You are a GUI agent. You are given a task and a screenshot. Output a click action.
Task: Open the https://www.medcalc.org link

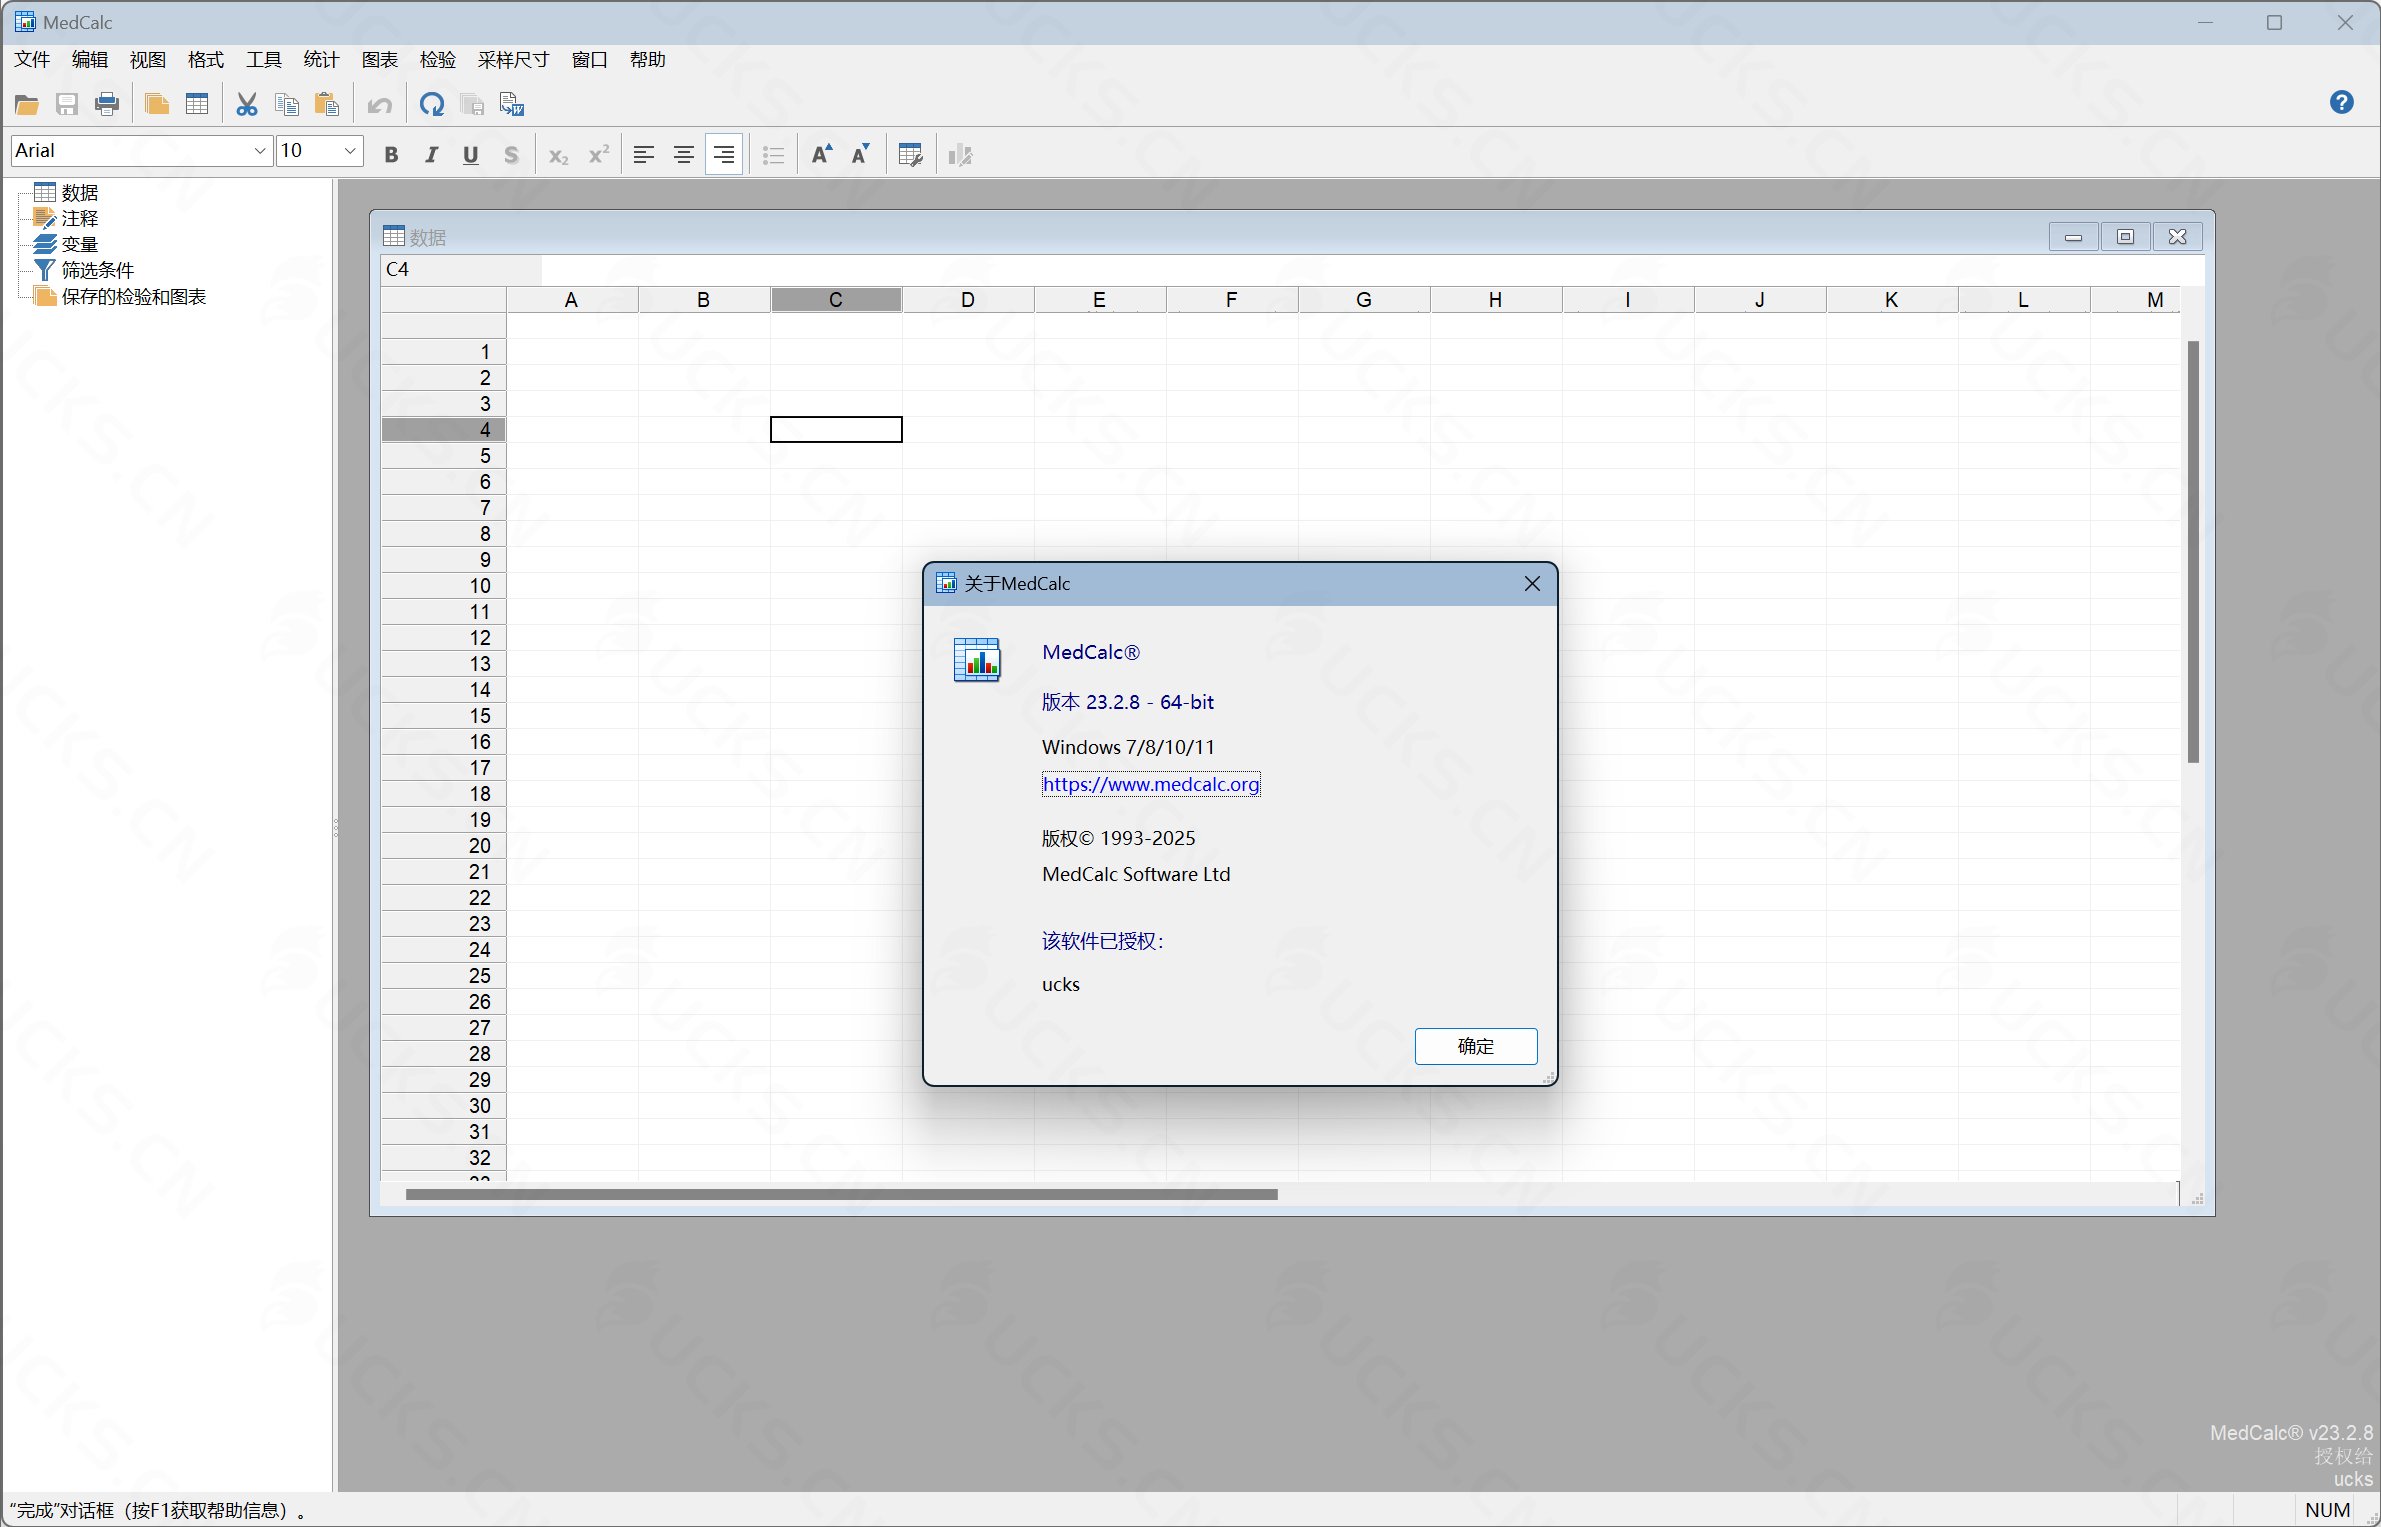(x=1151, y=784)
